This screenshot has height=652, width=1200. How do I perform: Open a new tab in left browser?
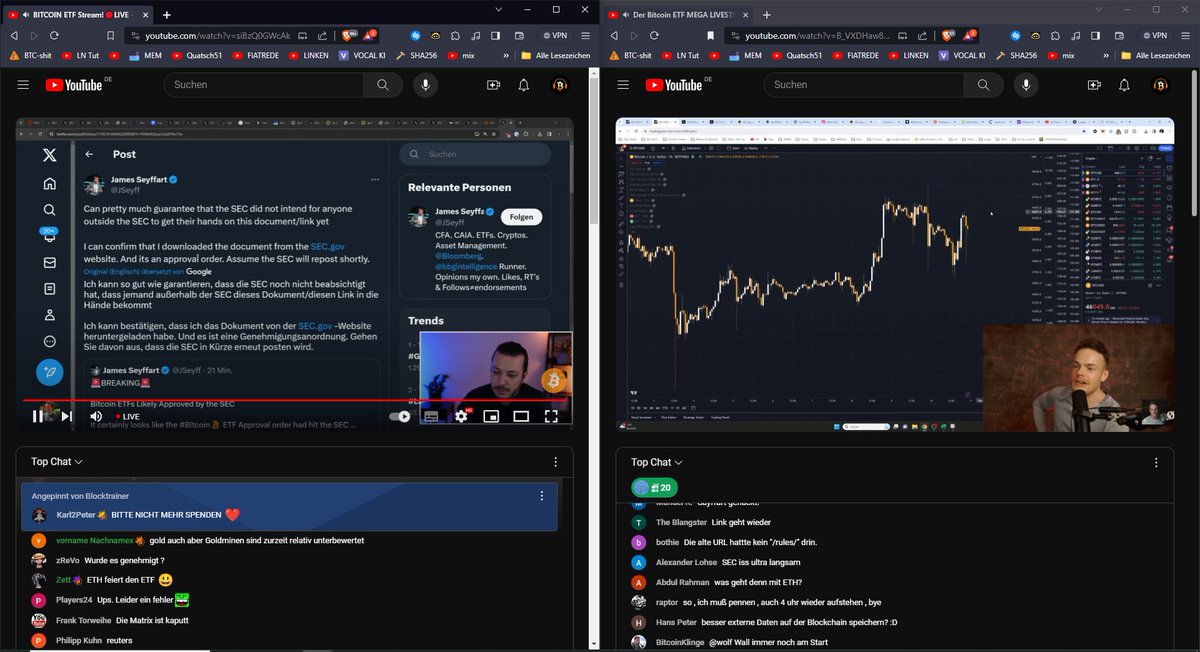[166, 15]
